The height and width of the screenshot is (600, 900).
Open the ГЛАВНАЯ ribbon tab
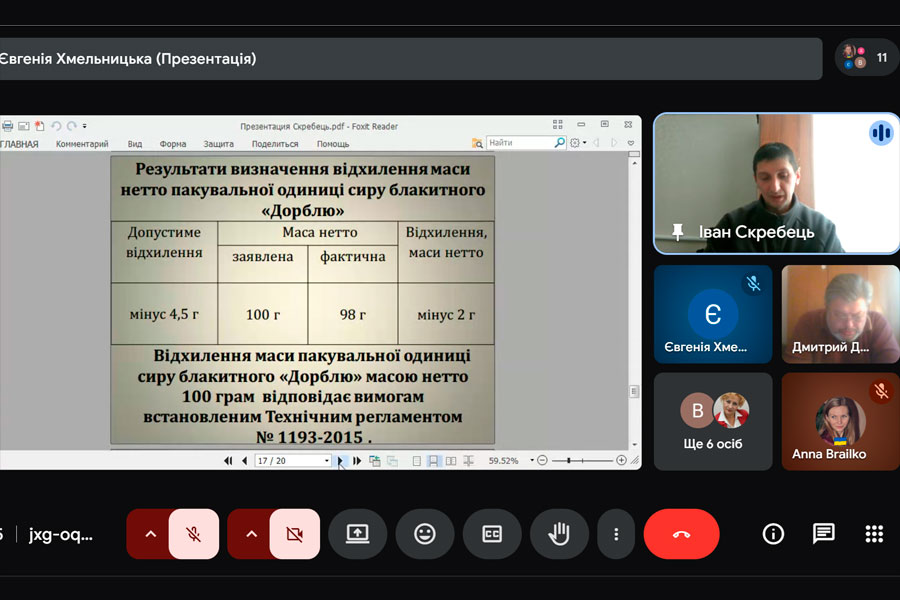coord(19,144)
